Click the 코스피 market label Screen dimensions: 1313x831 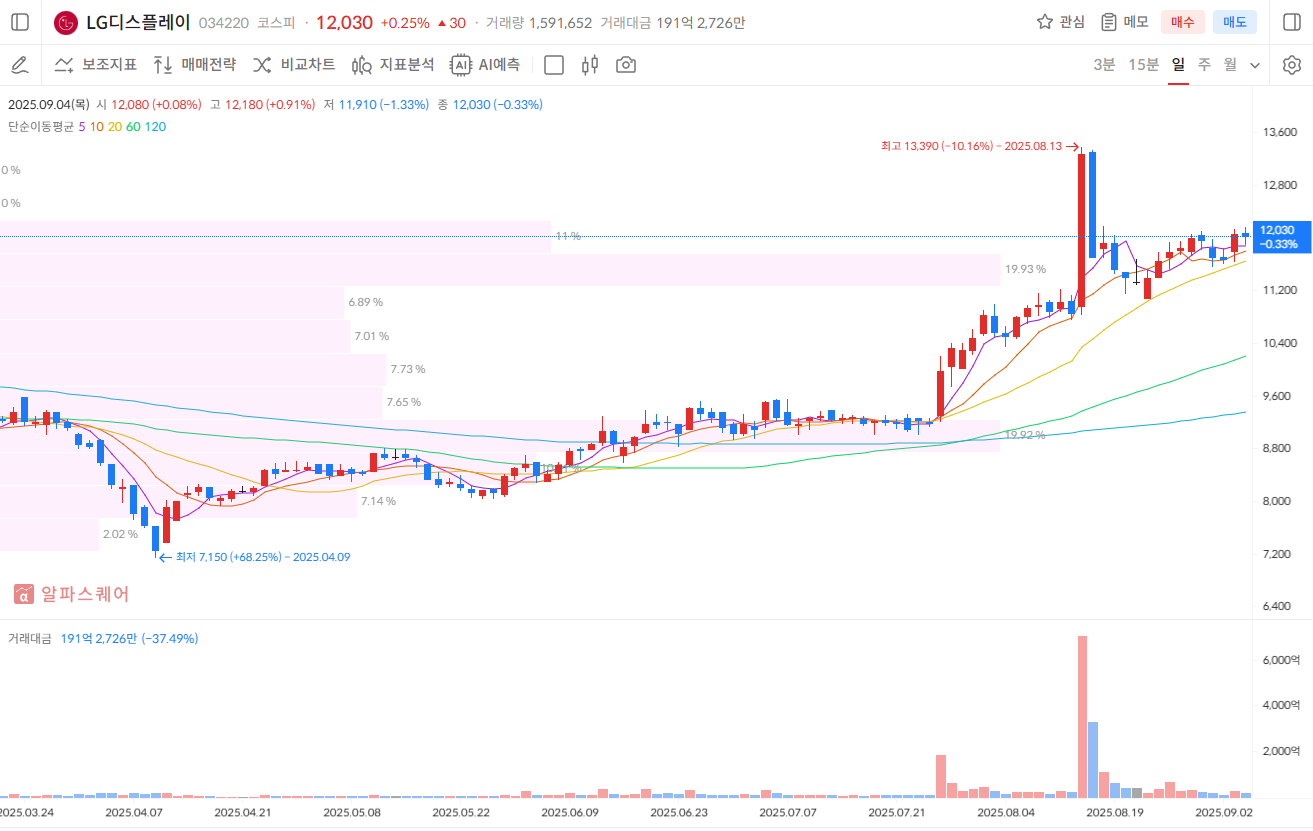pos(276,23)
